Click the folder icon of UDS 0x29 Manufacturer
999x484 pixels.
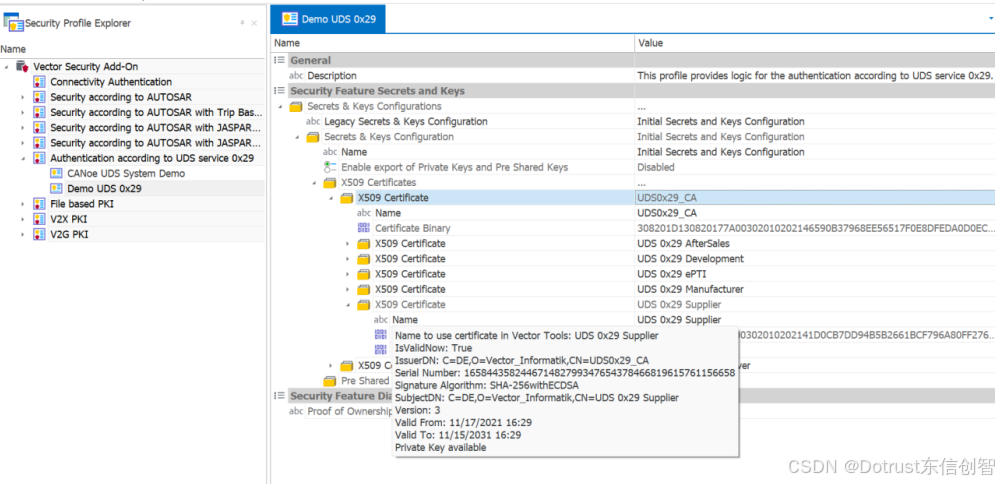tap(364, 290)
